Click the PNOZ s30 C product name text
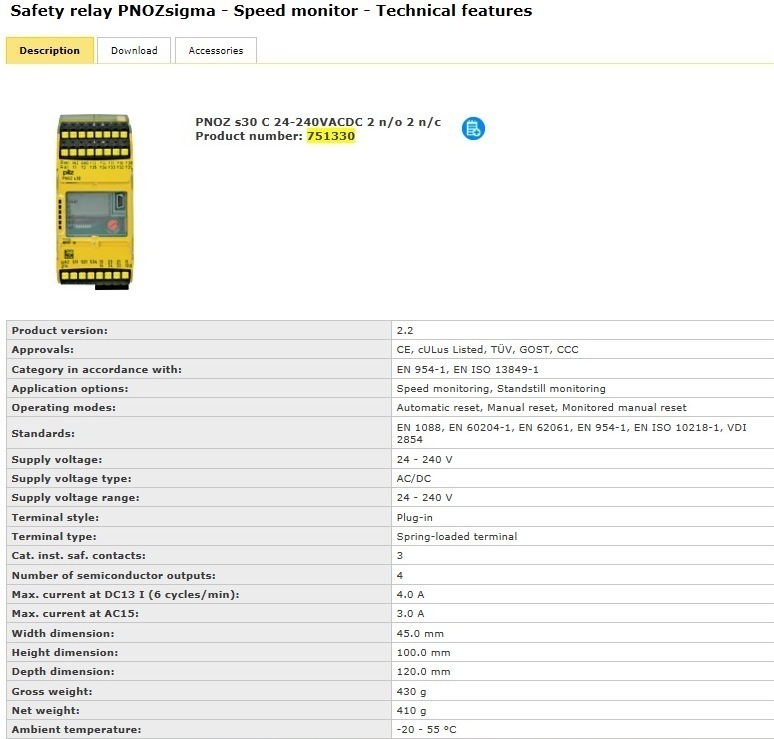Screen dimensions: 774x739 click(x=318, y=122)
